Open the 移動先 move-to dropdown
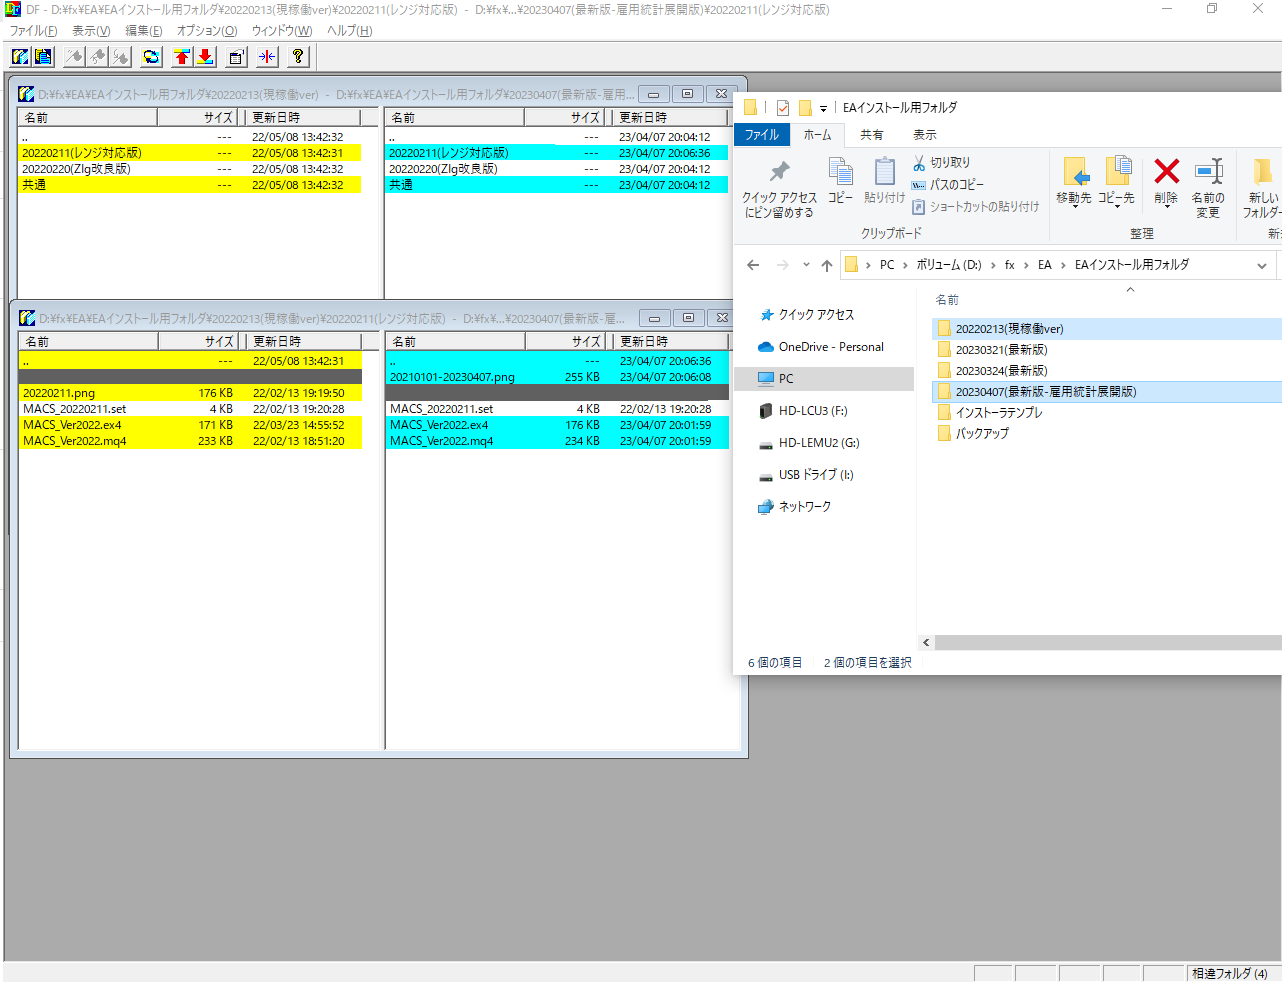 1074,182
